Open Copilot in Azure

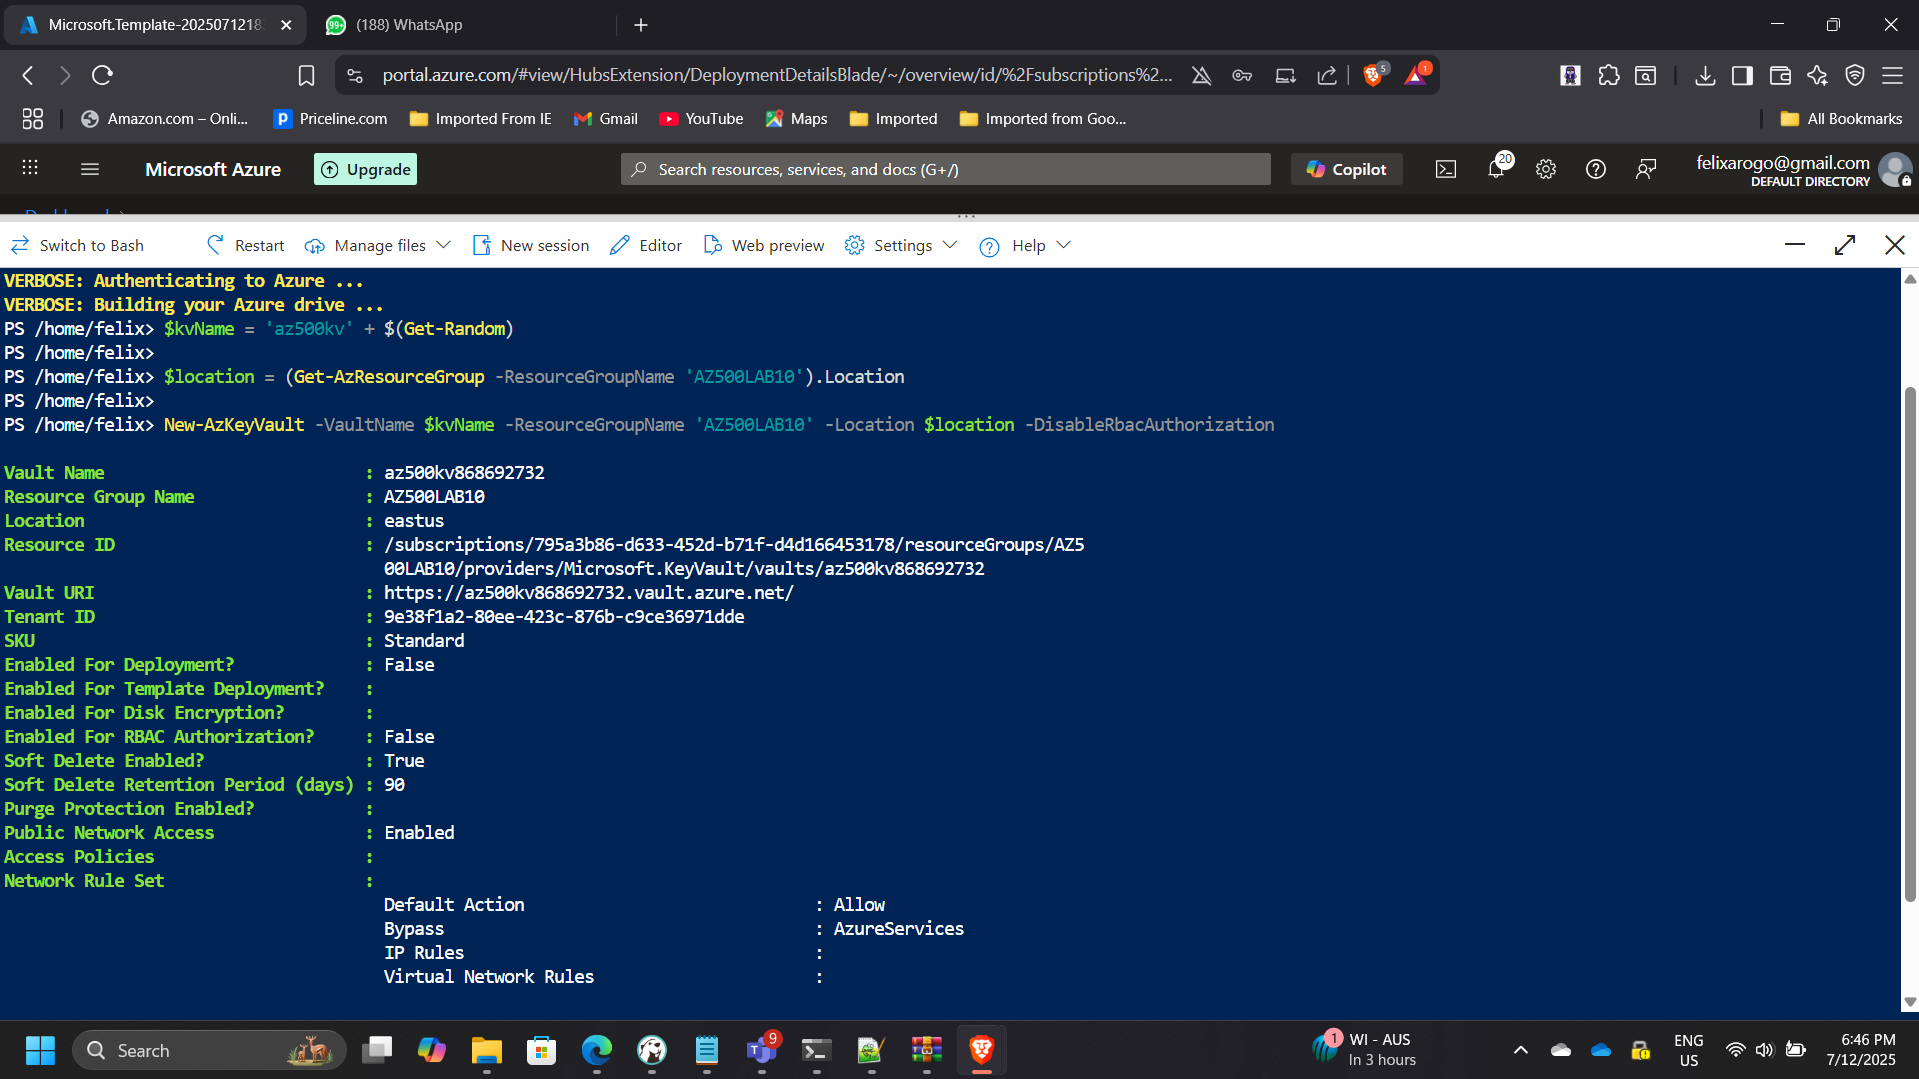pyautogui.click(x=1346, y=169)
